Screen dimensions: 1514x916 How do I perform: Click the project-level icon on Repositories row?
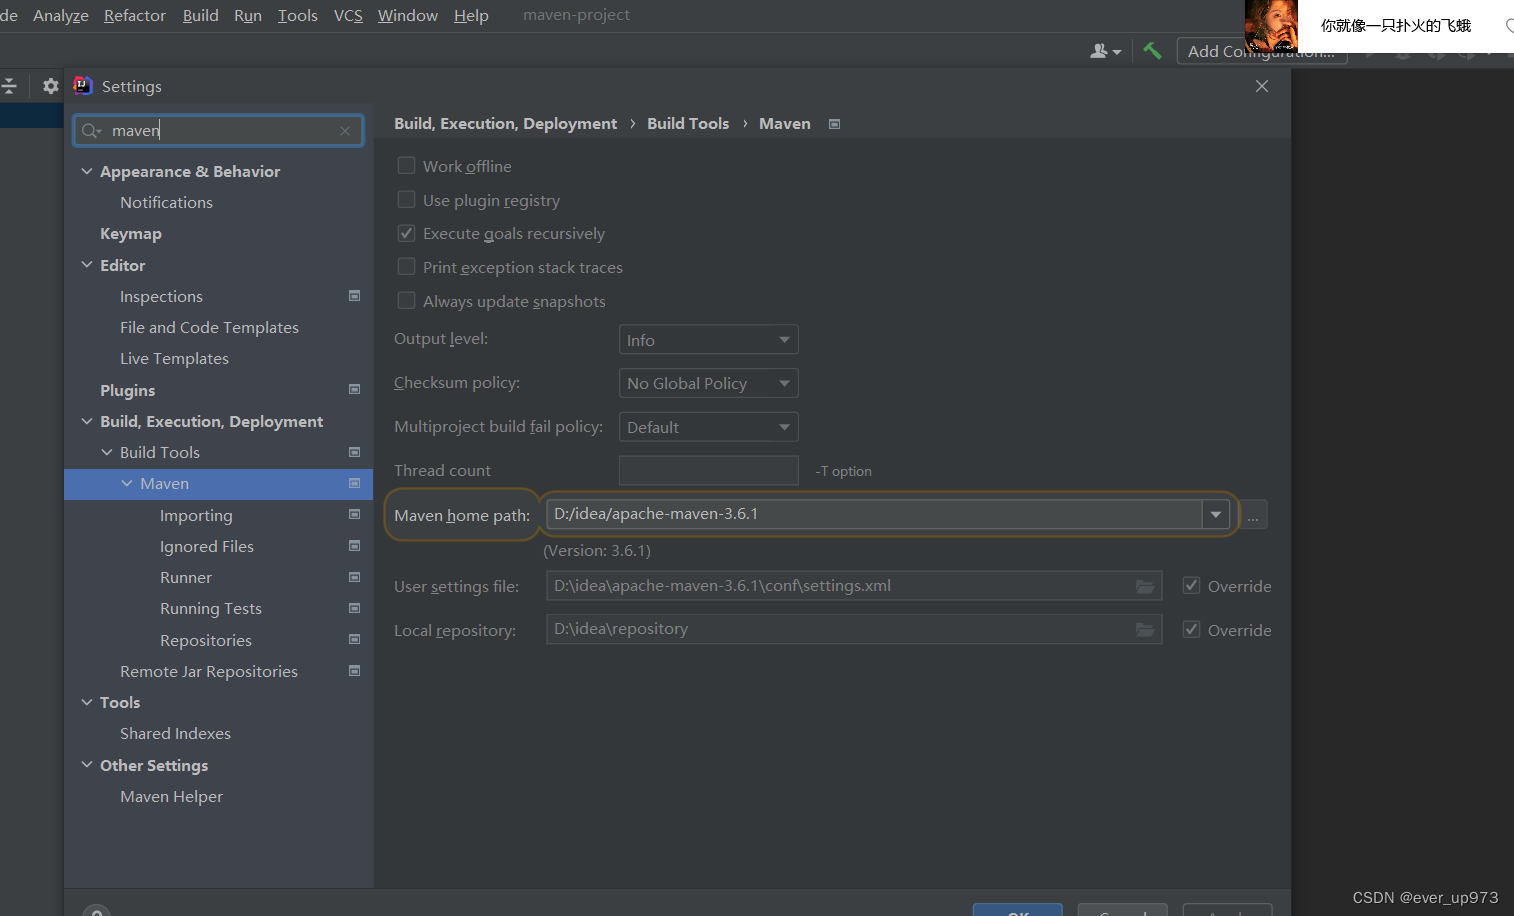click(354, 639)
